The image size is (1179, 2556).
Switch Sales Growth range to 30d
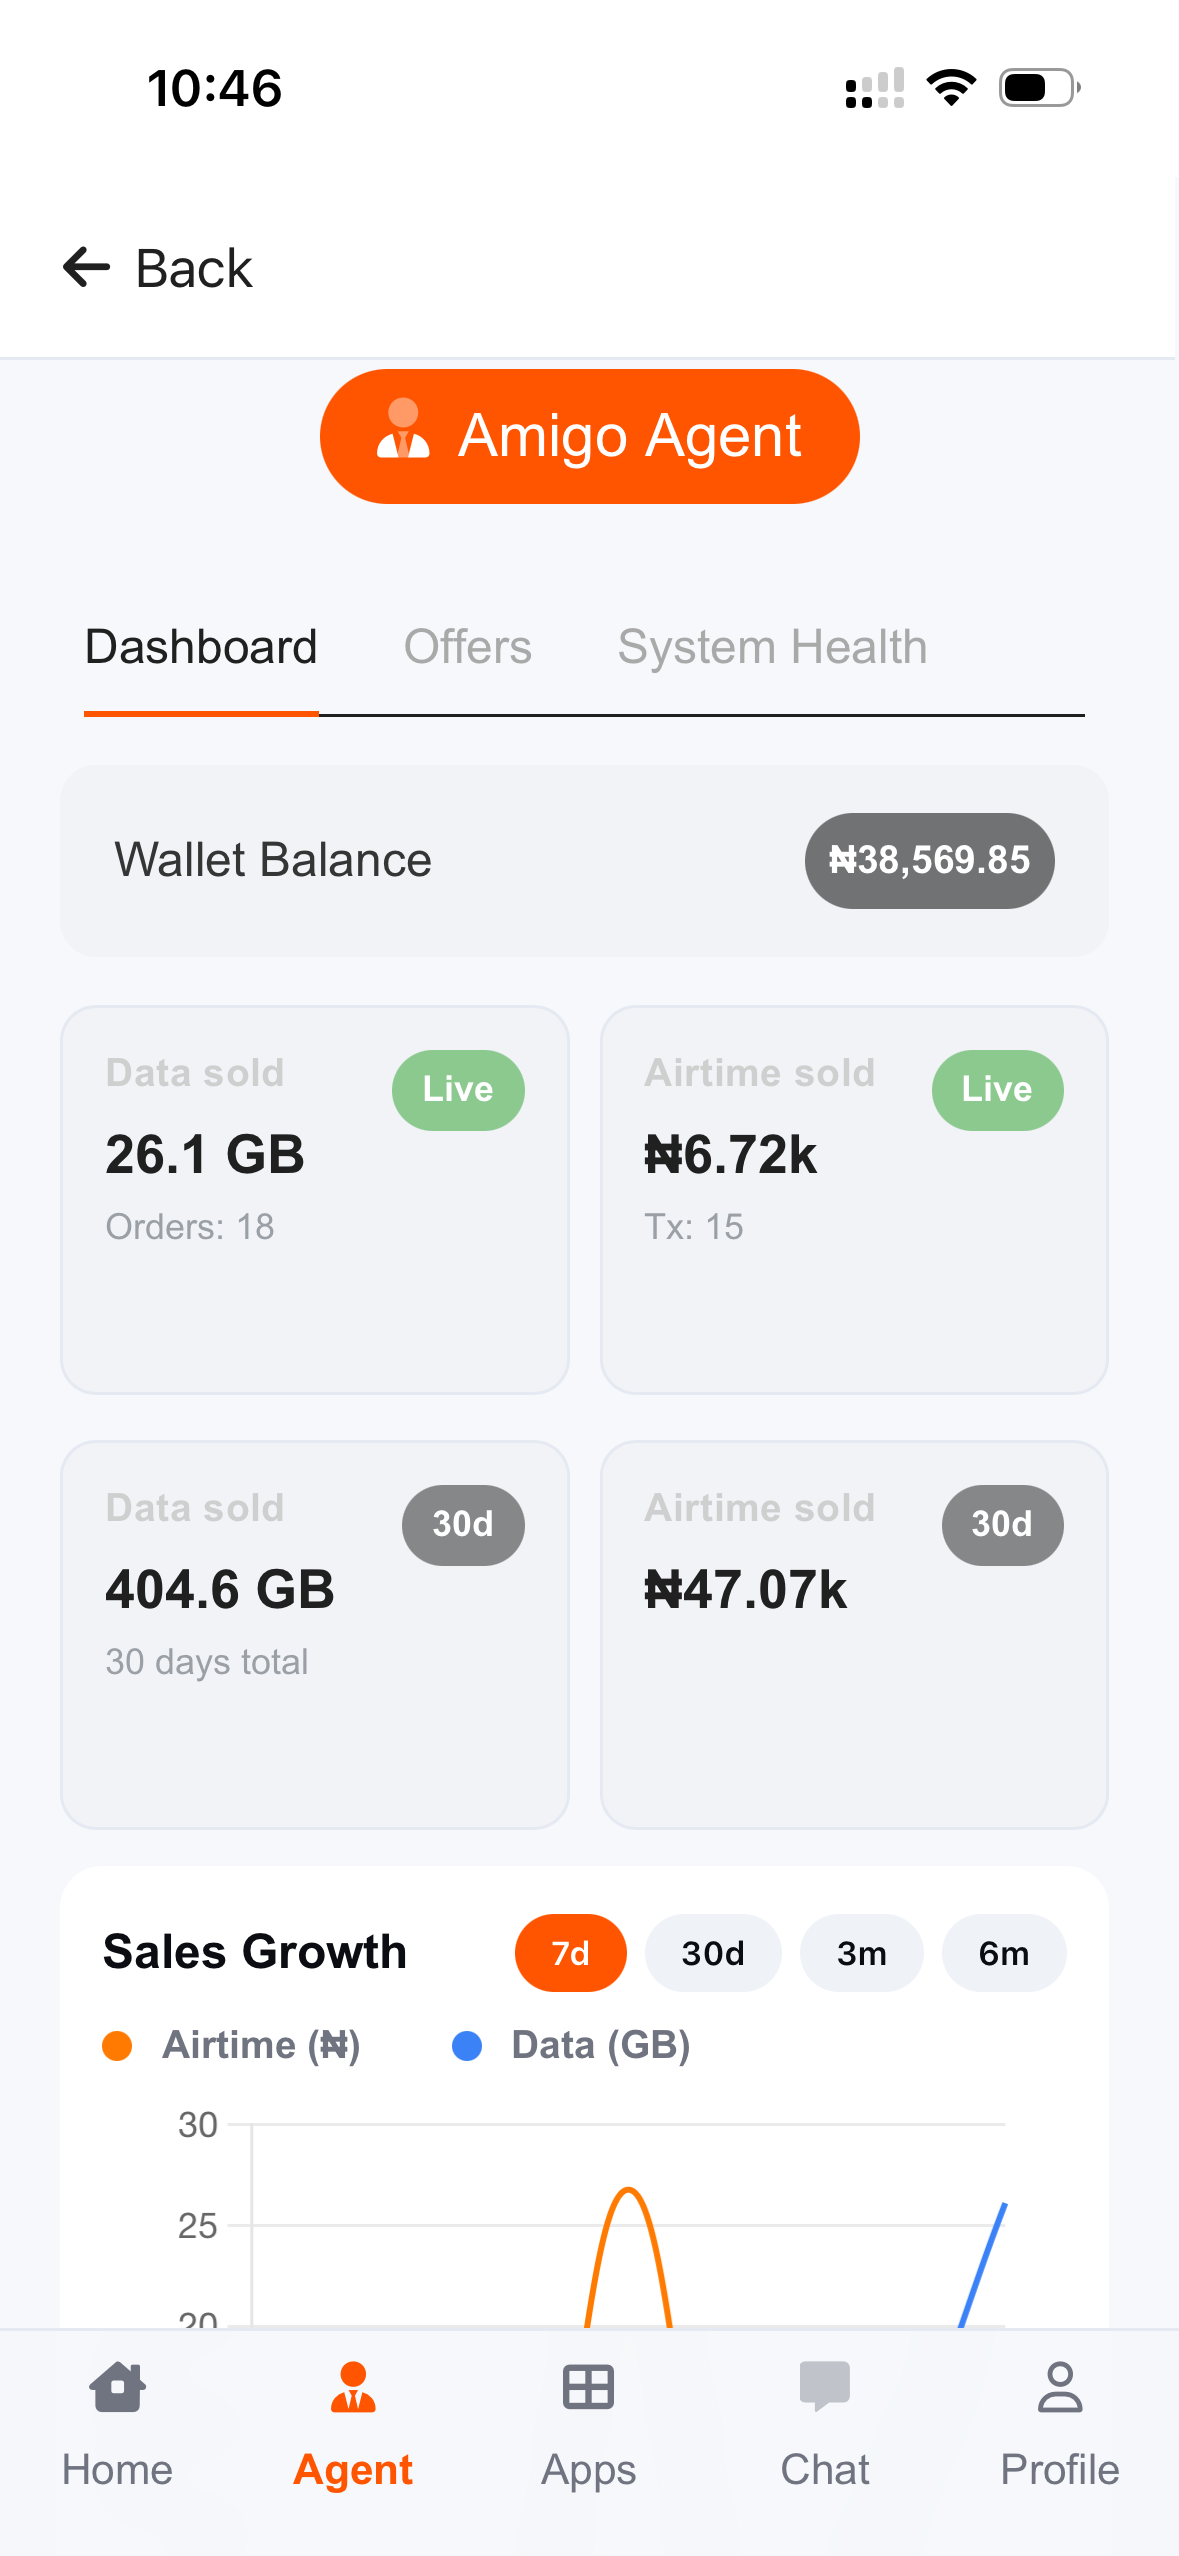(x=712, y=1953)
